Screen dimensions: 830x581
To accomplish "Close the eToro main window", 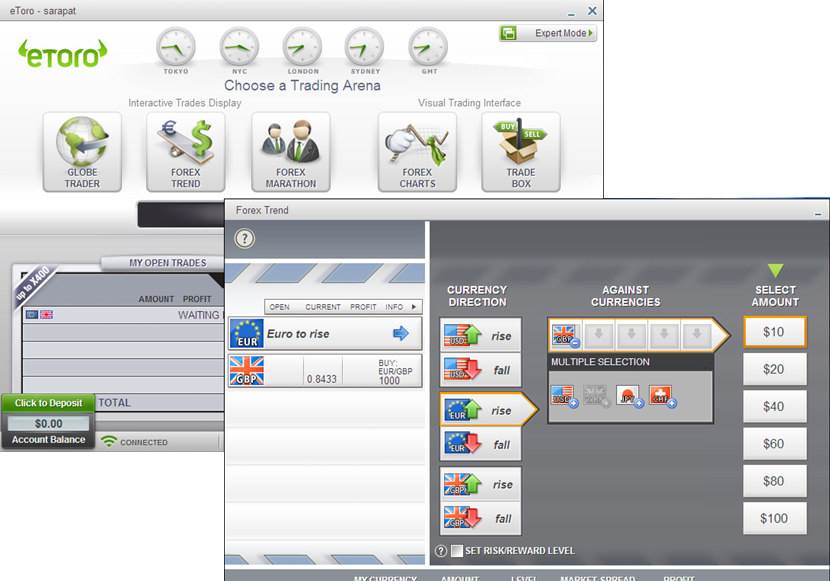I will point(592,11).
